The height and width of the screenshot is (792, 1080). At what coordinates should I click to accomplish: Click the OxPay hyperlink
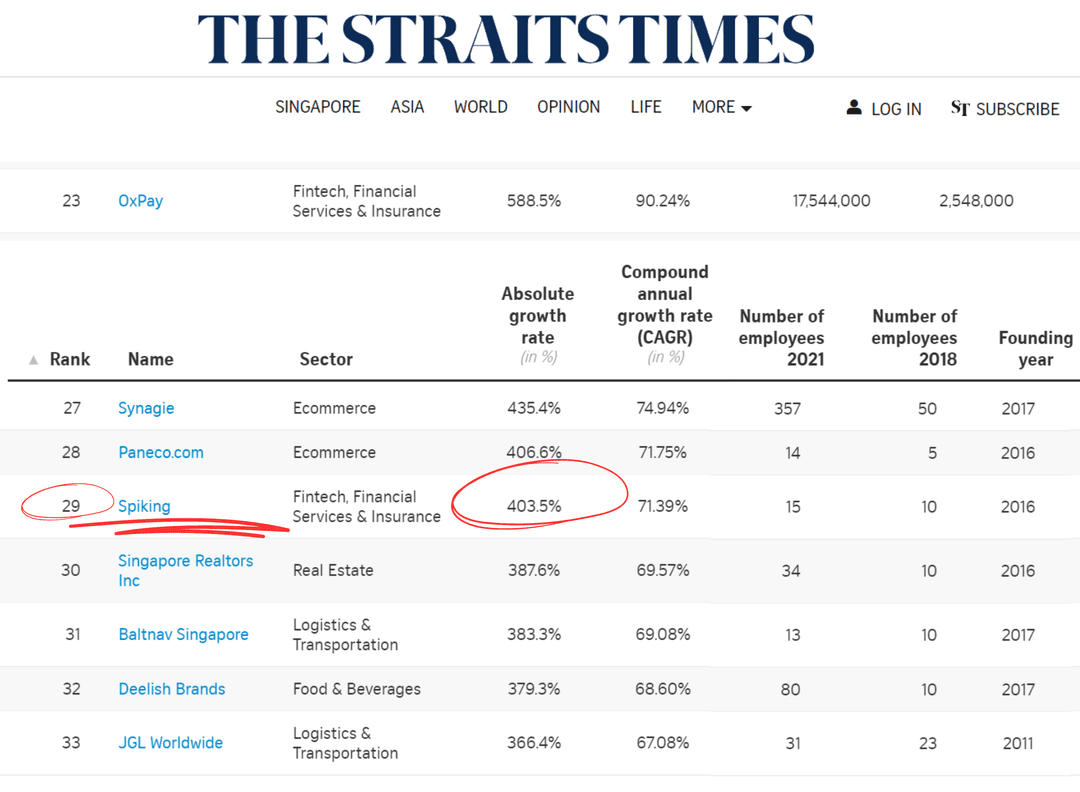(x=140, y=200)
